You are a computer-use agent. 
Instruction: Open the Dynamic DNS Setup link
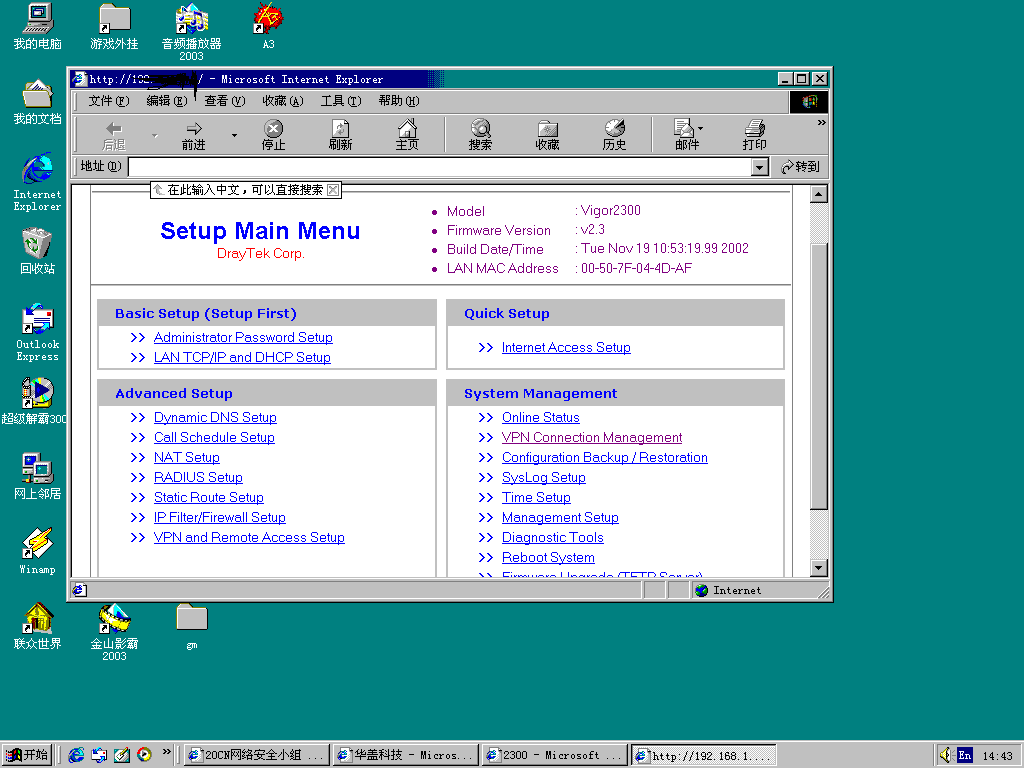(x=216, y=418)
